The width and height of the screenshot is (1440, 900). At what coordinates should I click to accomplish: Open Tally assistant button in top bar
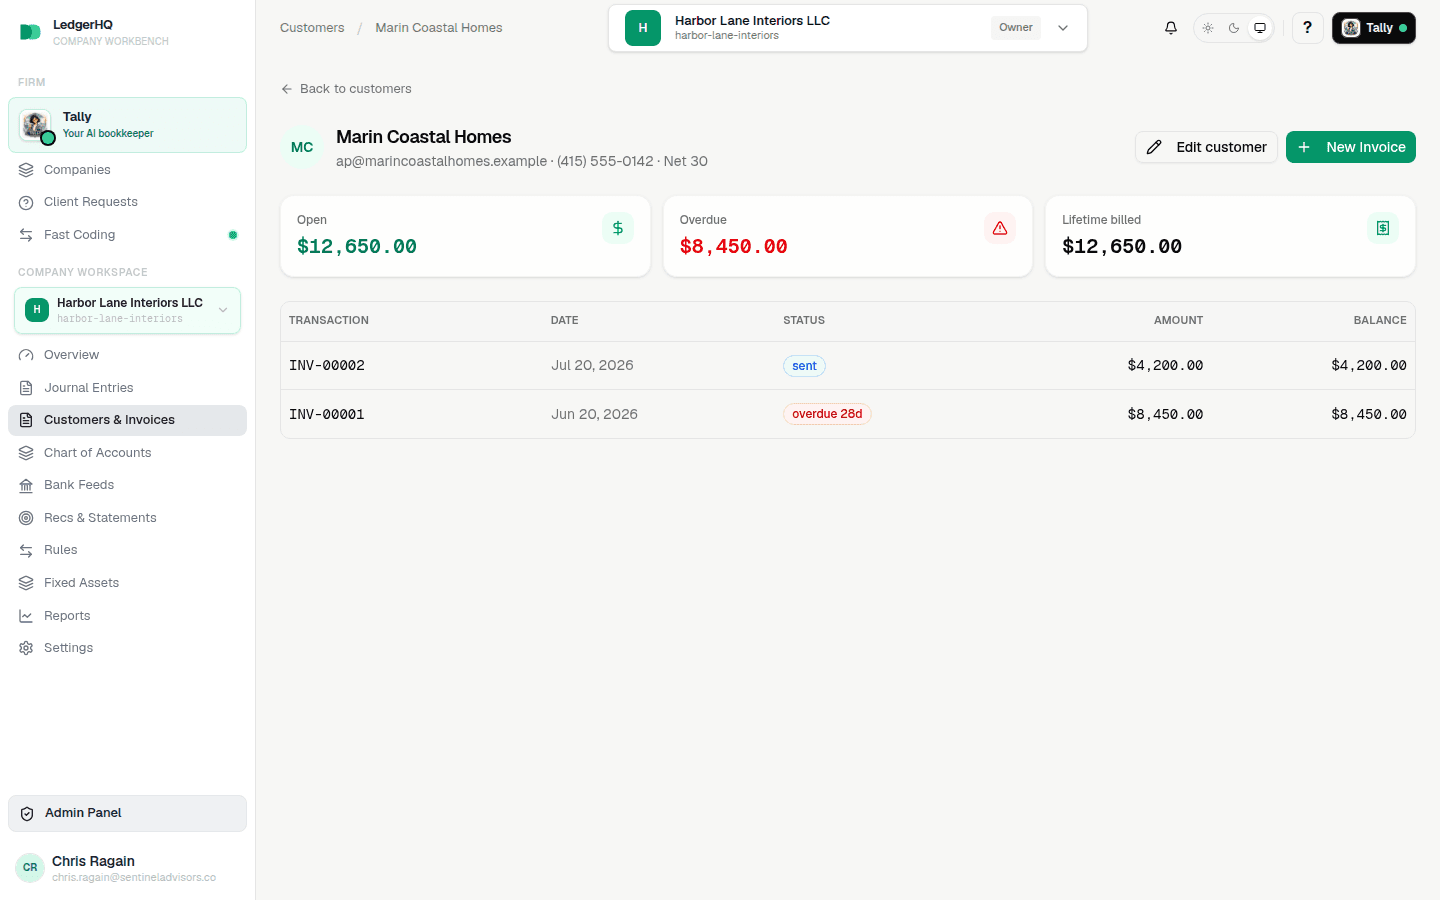(1374, 28)
